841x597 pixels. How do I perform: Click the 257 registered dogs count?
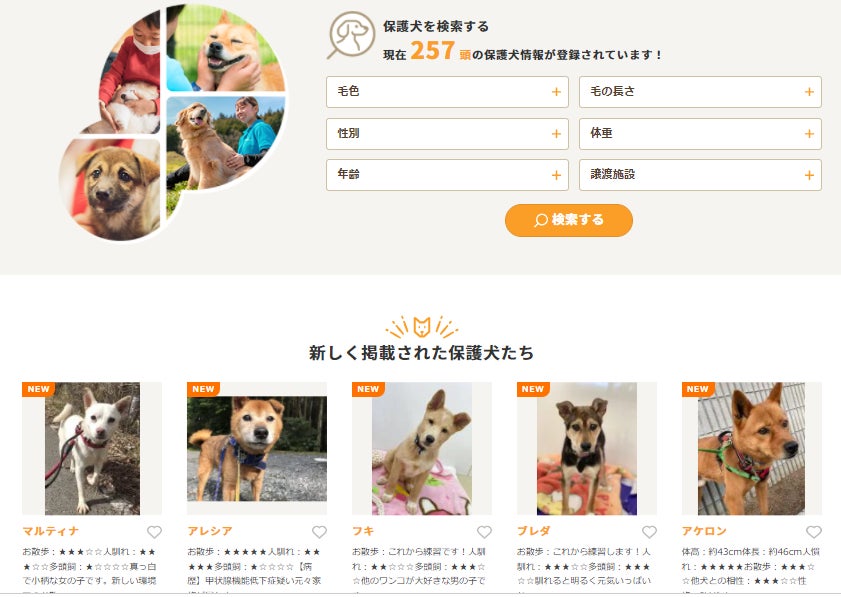pos(433,50)
